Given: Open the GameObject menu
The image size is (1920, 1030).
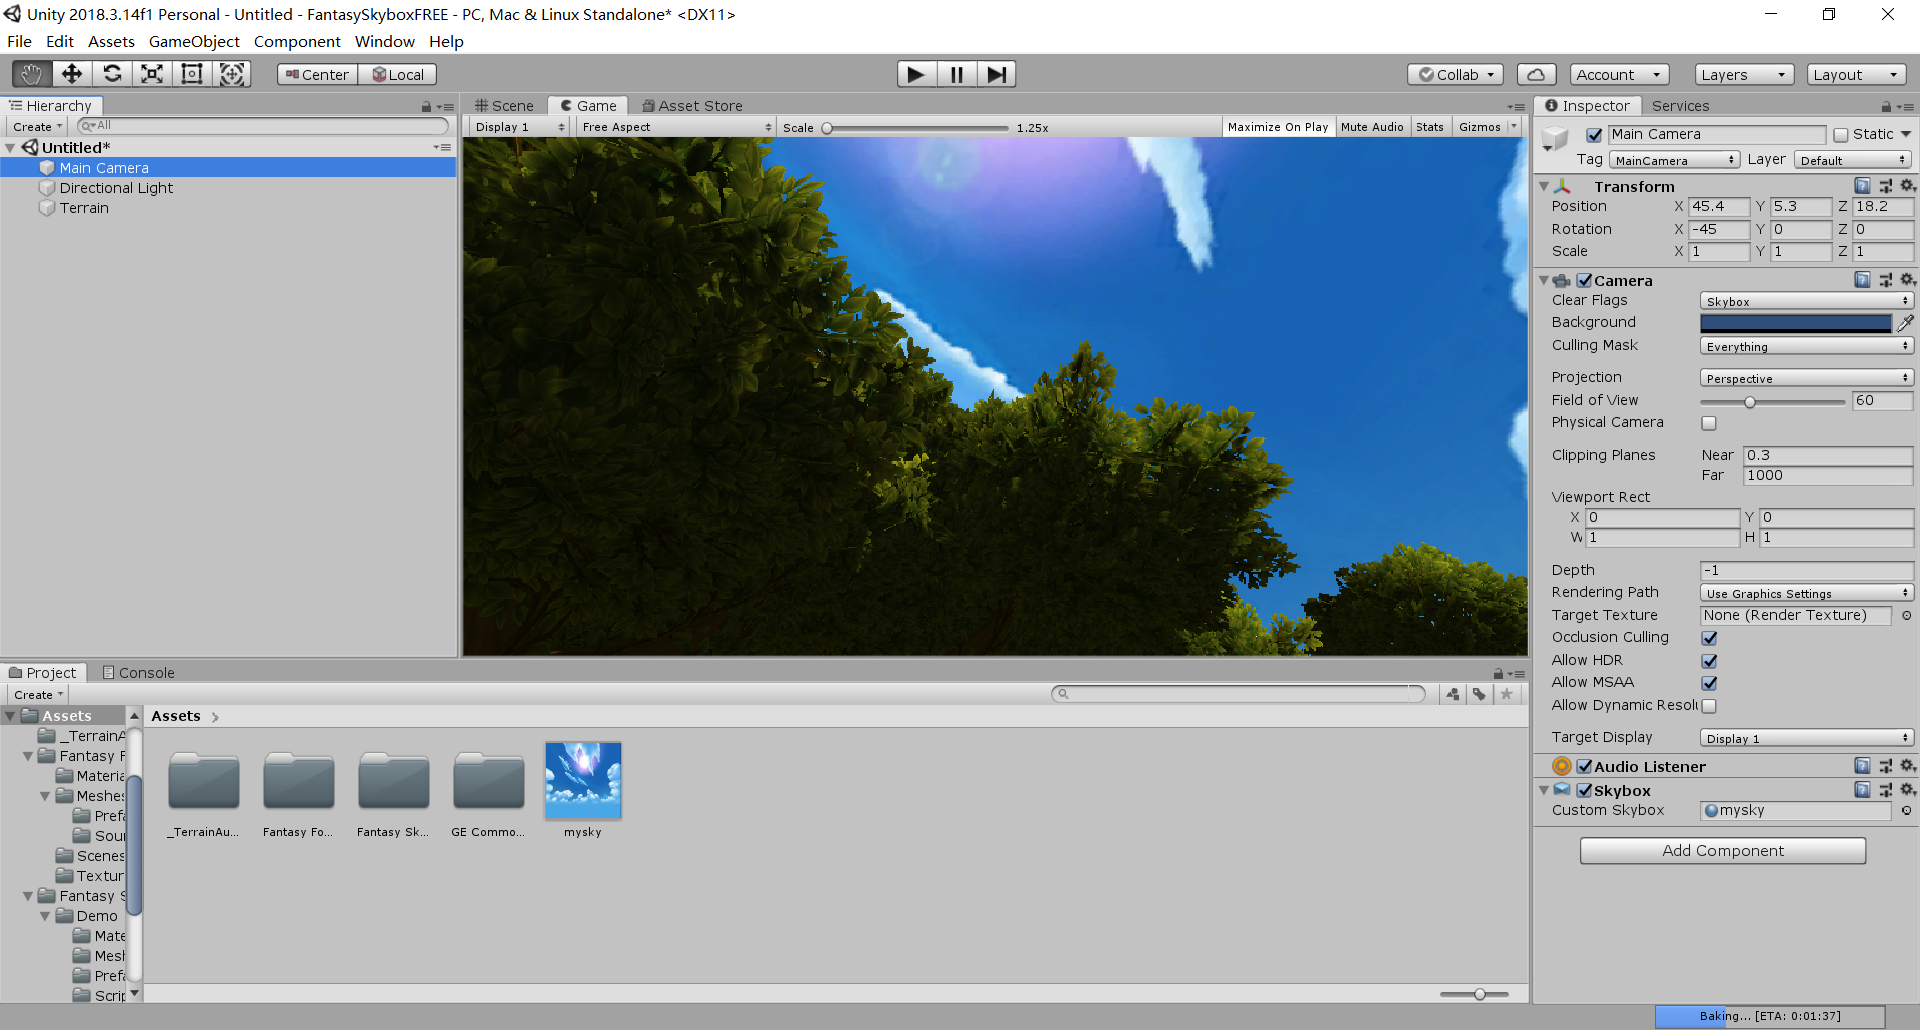Looking at the screenshot, I should [x=194, y=41].
